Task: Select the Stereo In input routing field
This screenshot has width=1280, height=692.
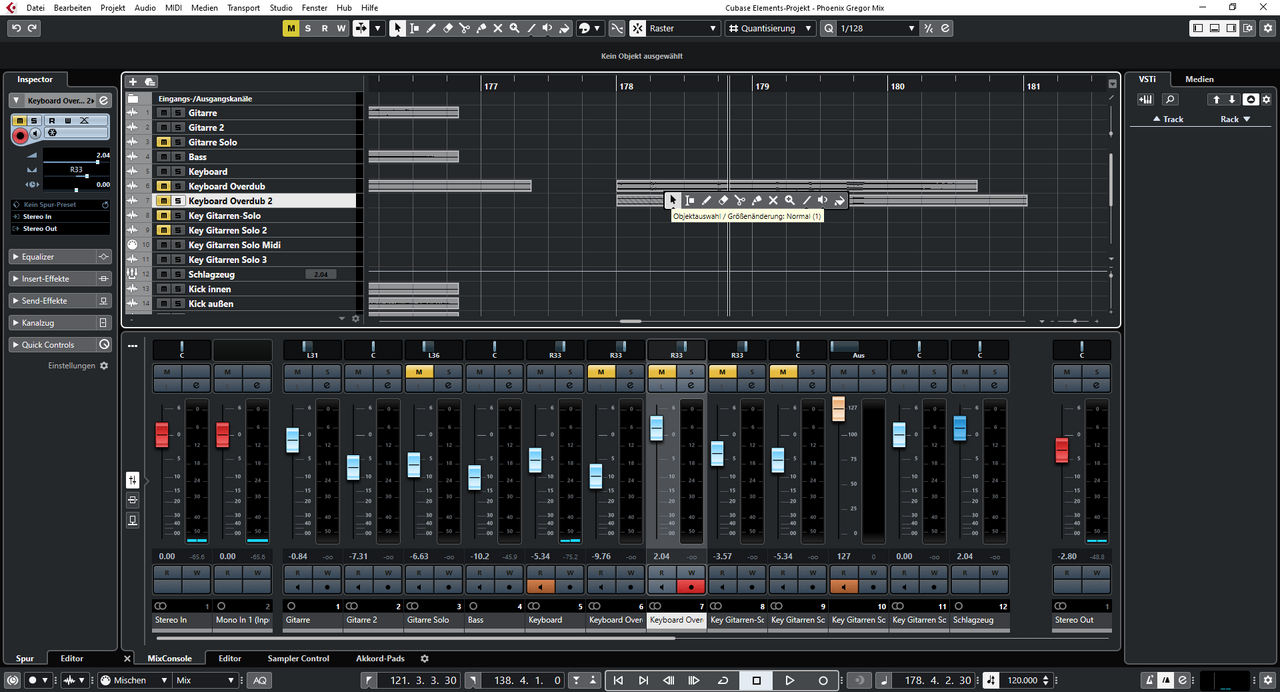Action: tap(60, 216)
